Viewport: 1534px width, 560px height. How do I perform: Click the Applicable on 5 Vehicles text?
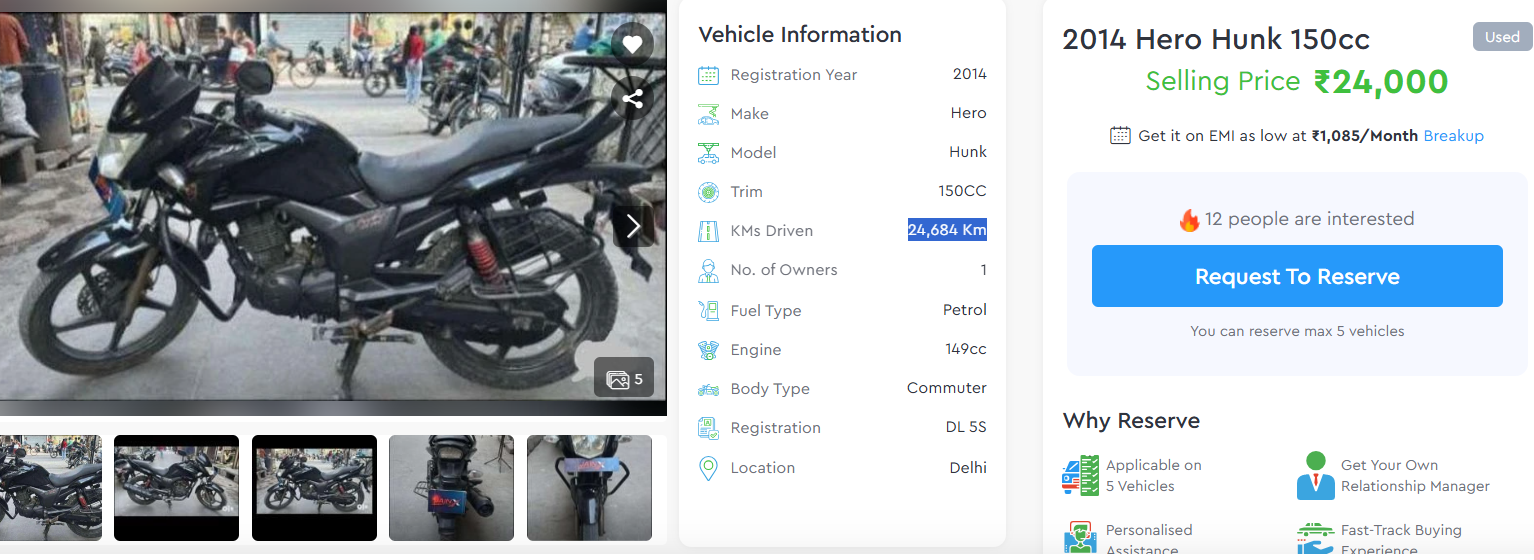click(x=1154, y=476)
